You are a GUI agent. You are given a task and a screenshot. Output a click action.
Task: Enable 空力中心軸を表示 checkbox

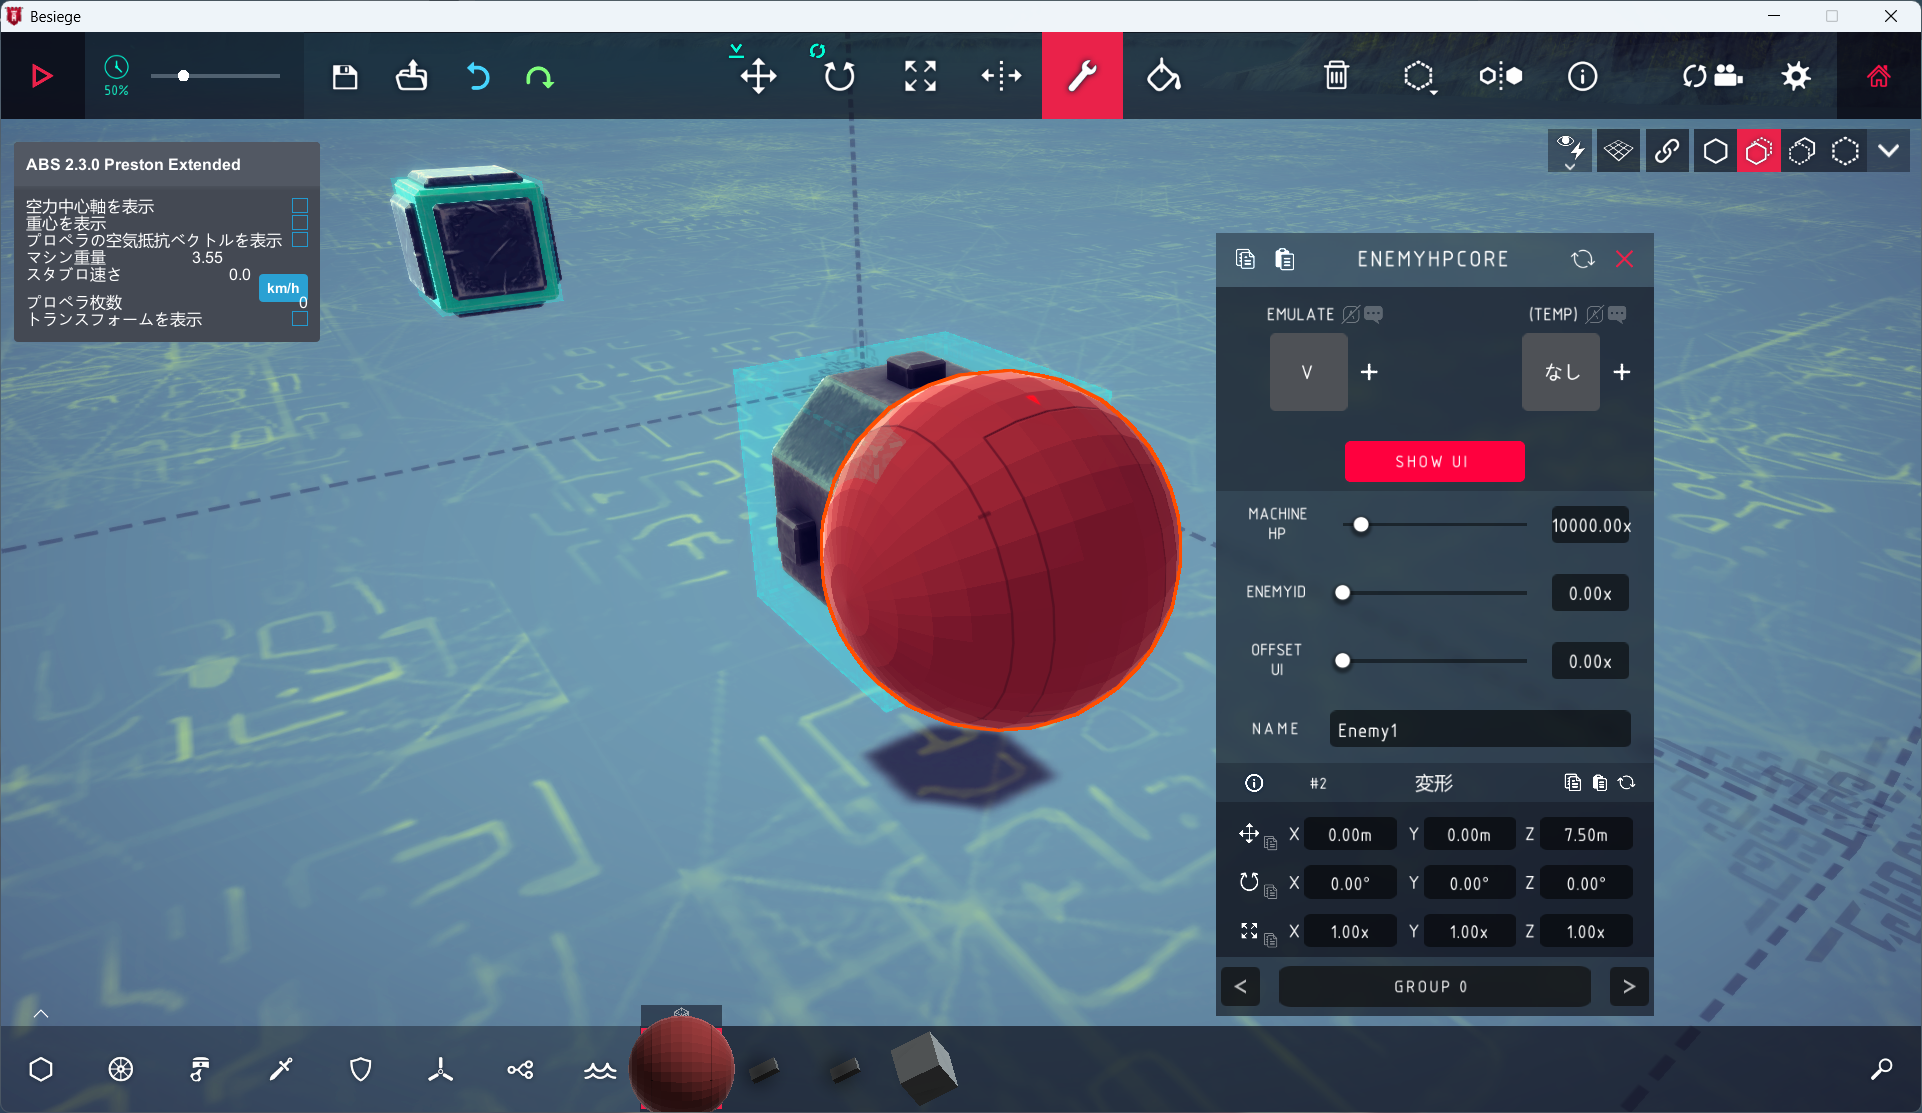click(299, 205)
